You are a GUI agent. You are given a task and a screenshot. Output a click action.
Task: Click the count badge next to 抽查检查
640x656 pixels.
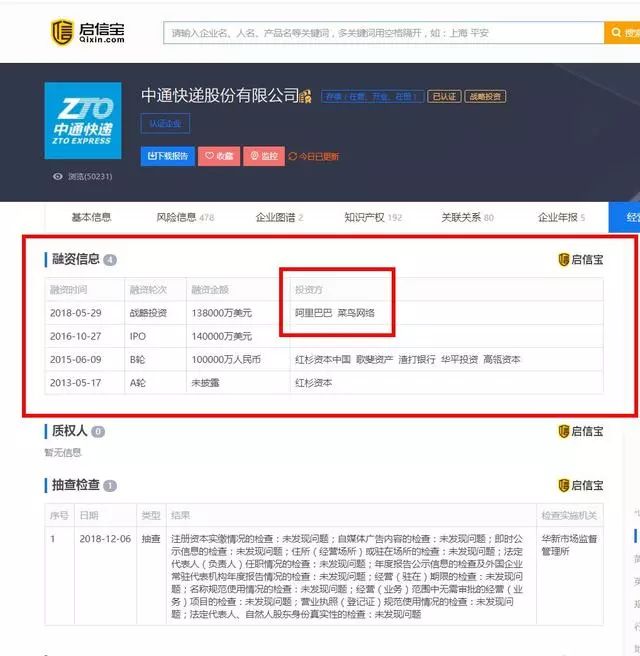point(110,486)
